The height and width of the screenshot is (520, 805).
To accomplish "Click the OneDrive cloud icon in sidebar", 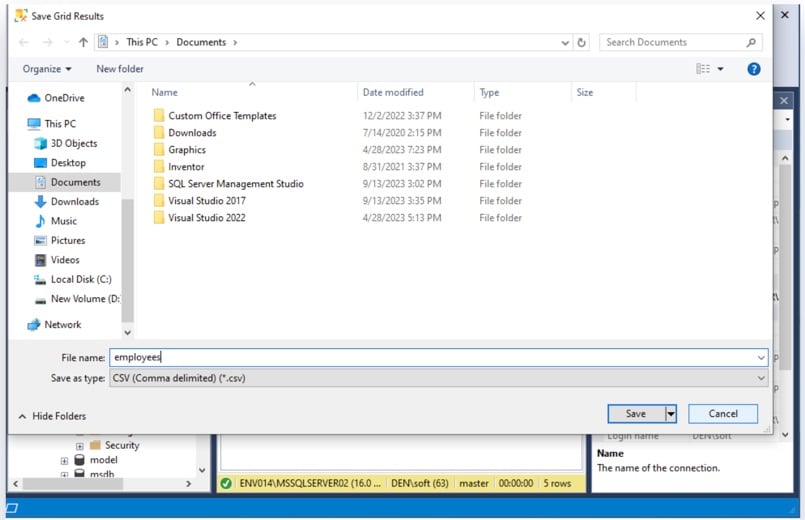I will pos(34,98).
